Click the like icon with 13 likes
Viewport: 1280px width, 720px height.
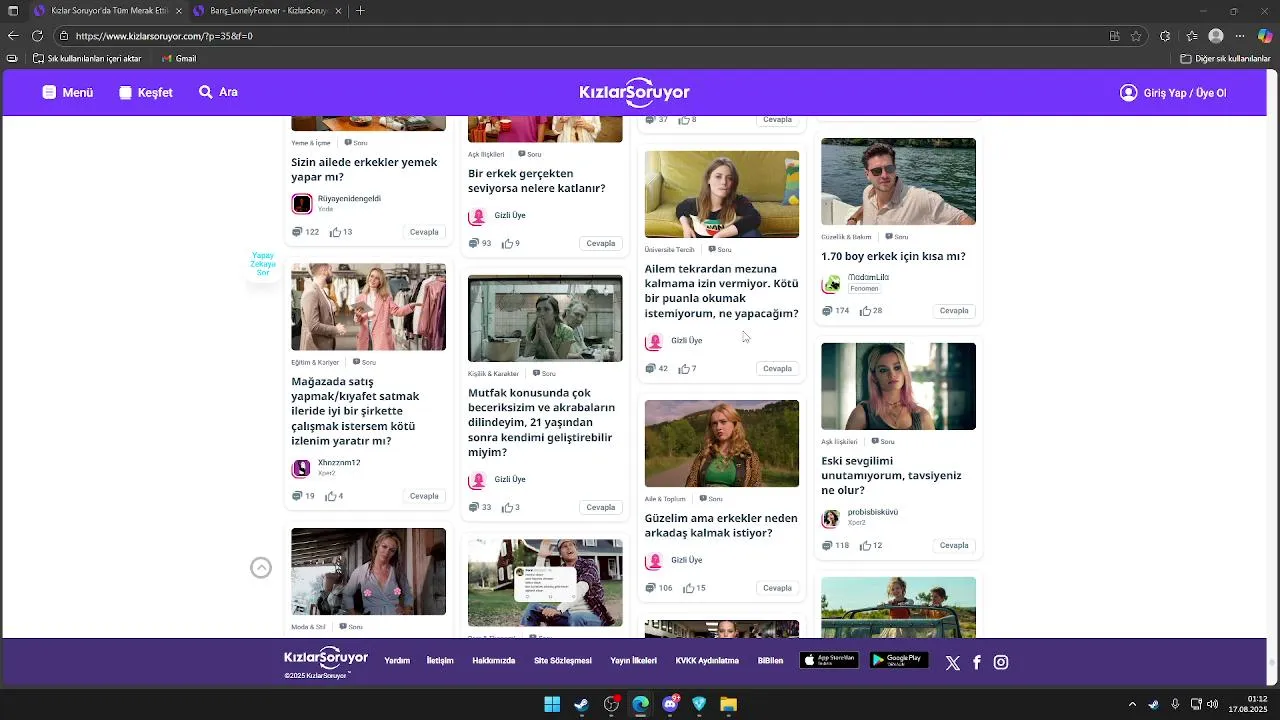[x=335, y=232]
